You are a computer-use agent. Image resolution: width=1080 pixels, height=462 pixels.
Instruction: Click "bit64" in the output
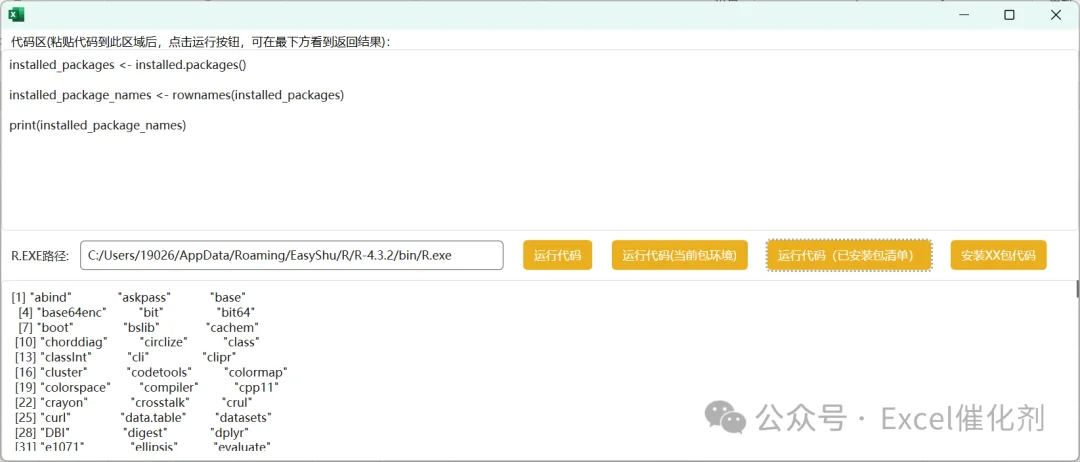[236, 312]
